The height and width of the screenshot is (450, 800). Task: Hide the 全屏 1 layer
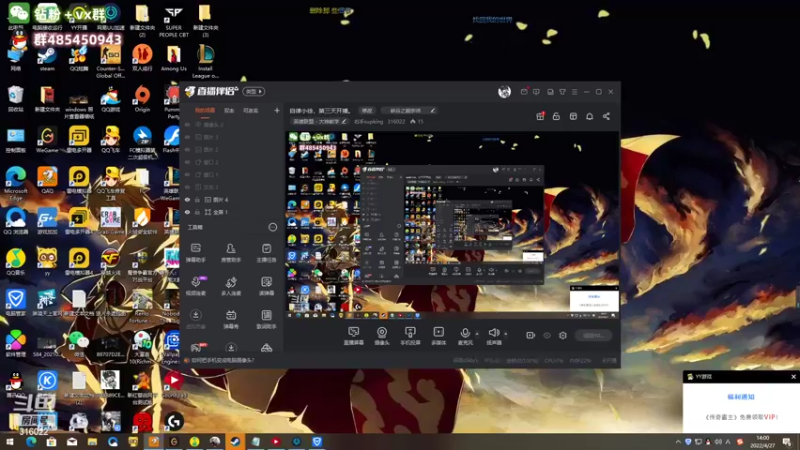tap(187, 212)
